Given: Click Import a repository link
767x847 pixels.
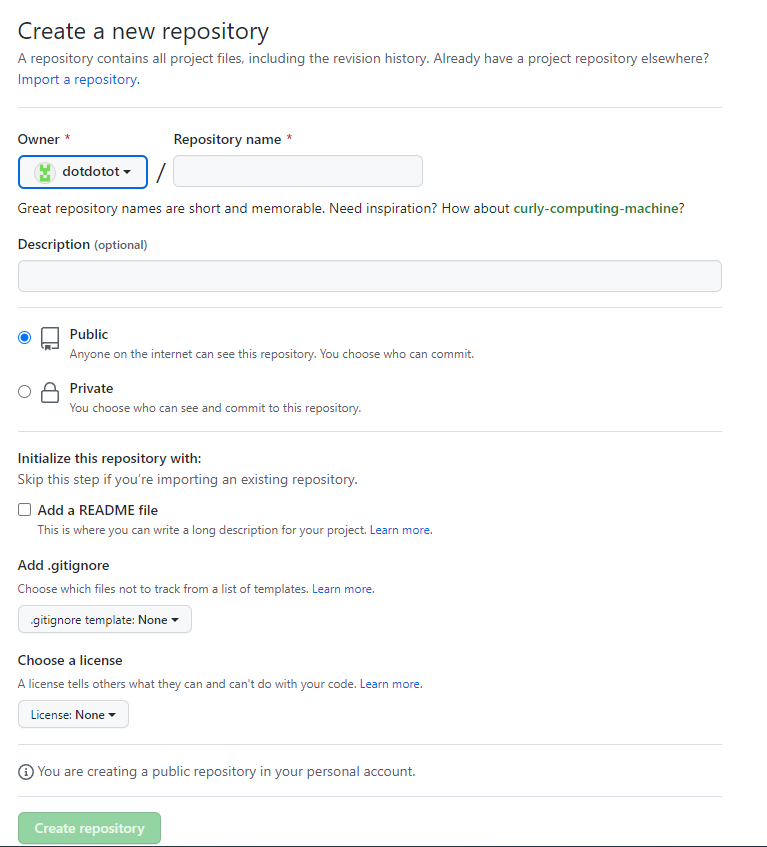Looking at the screenshot, I should click(76, 79).
